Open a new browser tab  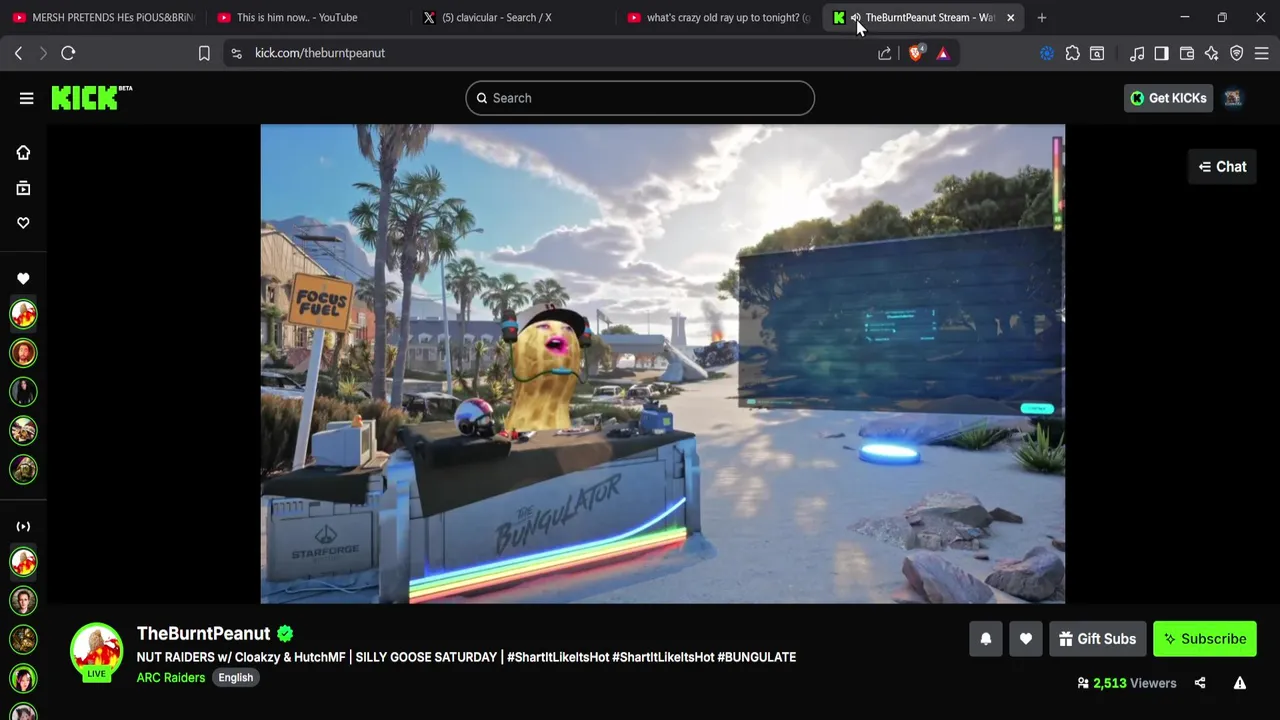[1042, 17]
